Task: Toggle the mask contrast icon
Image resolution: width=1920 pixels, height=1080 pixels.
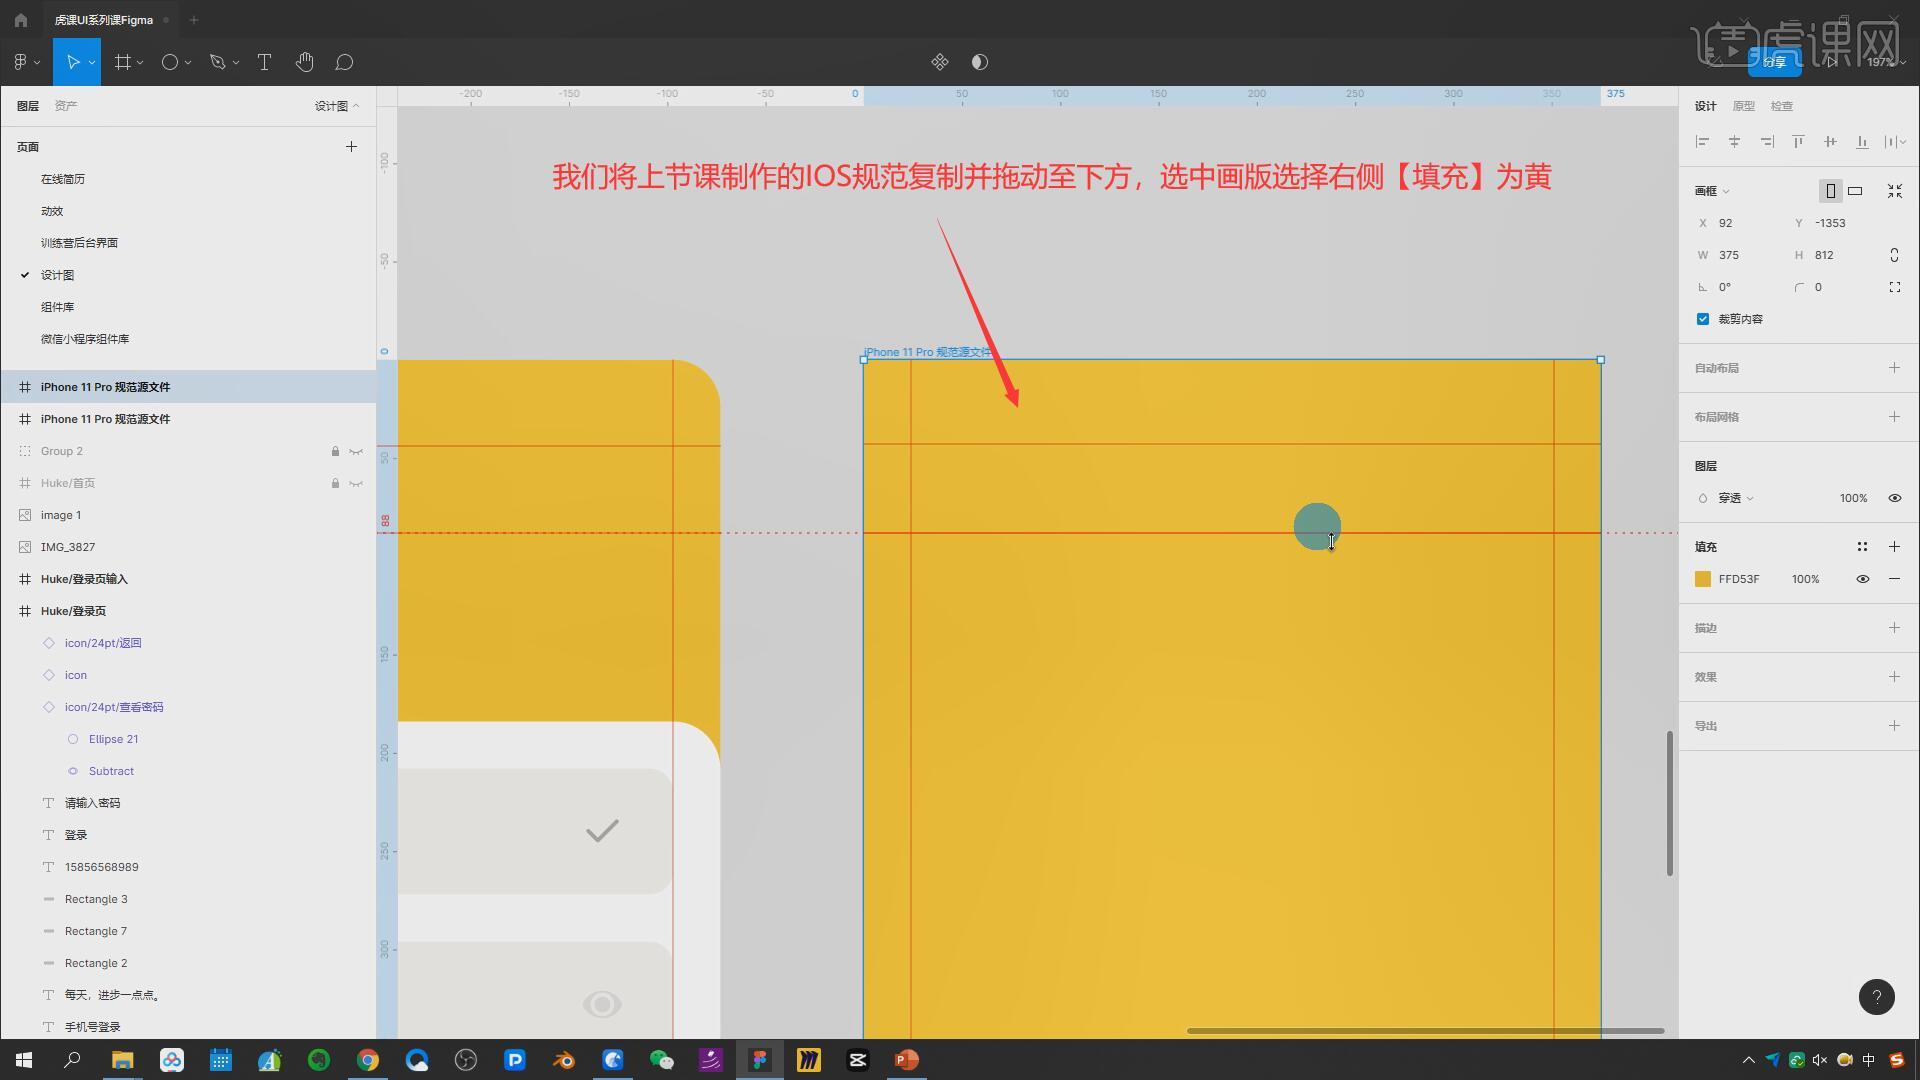Action: 979,62
